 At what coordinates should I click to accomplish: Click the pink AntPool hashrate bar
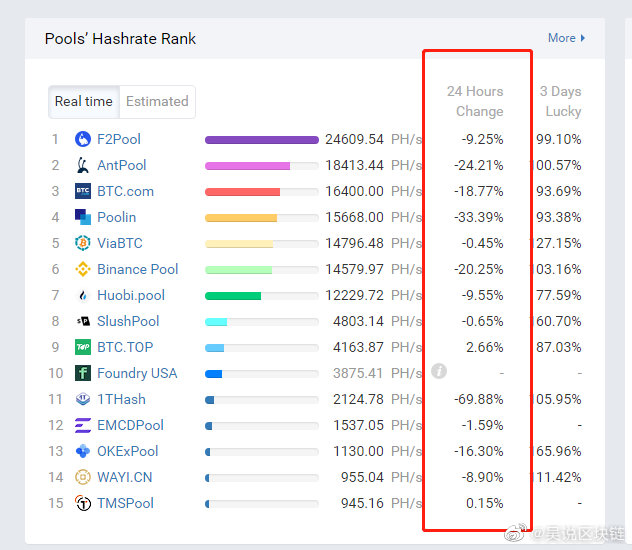pyautogui.click(x=247, y=166)
